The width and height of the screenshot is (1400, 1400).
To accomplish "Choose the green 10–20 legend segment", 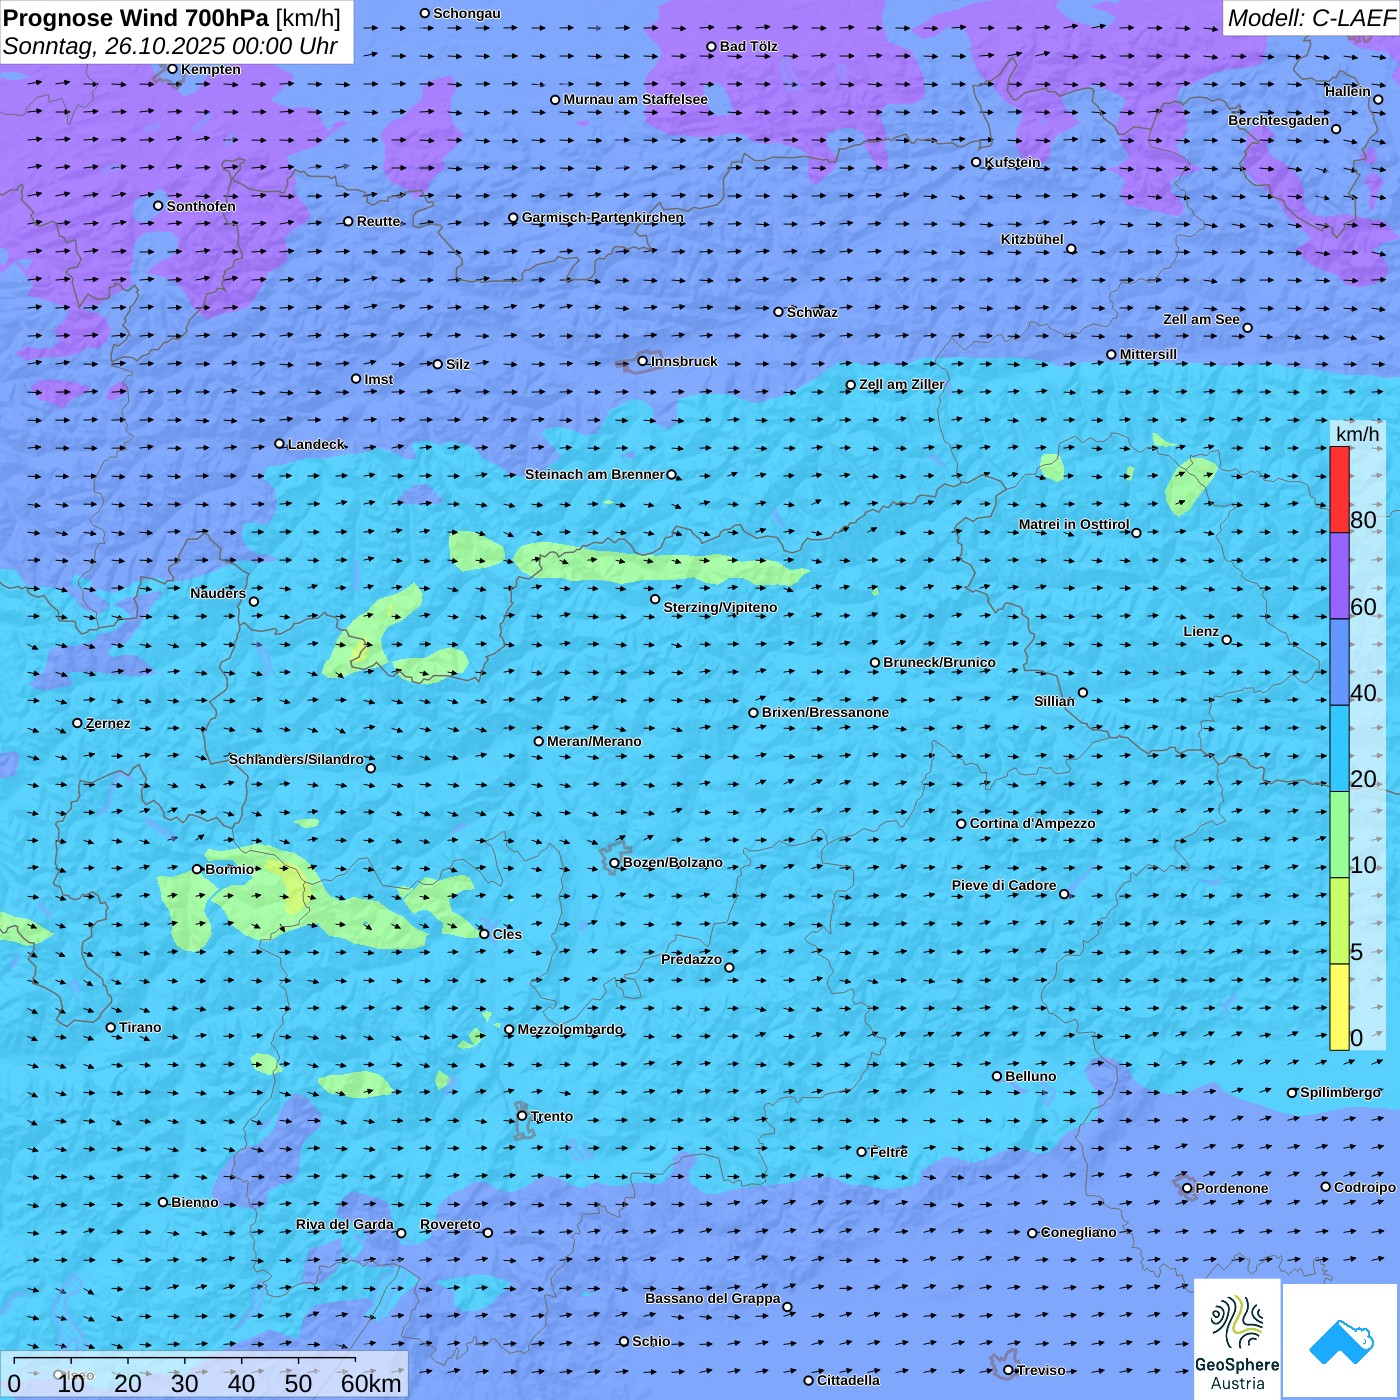I will (x=1339, y=835).
